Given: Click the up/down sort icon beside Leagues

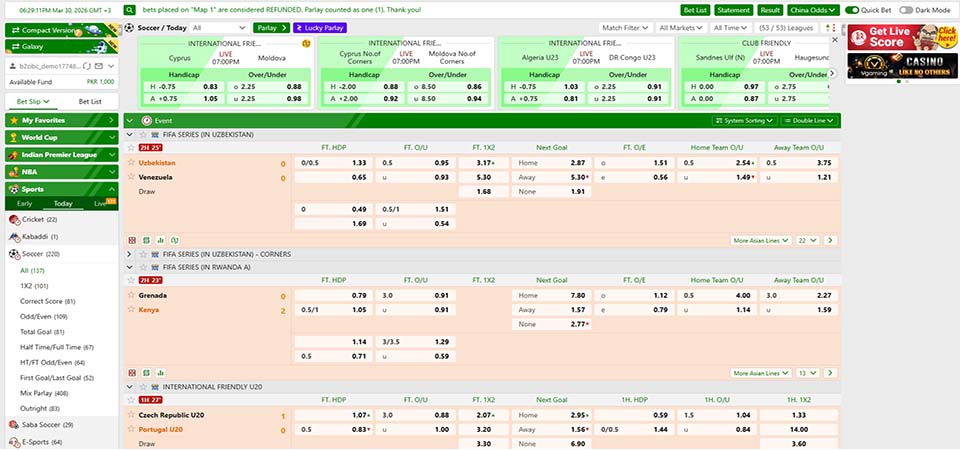Looking at the screenshot, I should coord(830,28).
